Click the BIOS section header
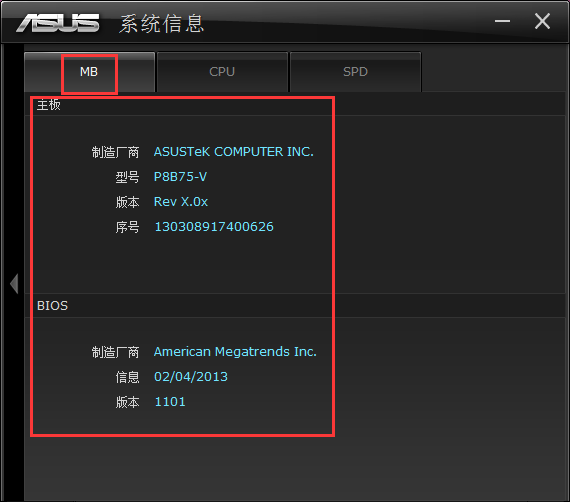The width and height of the screenshot is (570, 502). point(52,306)
